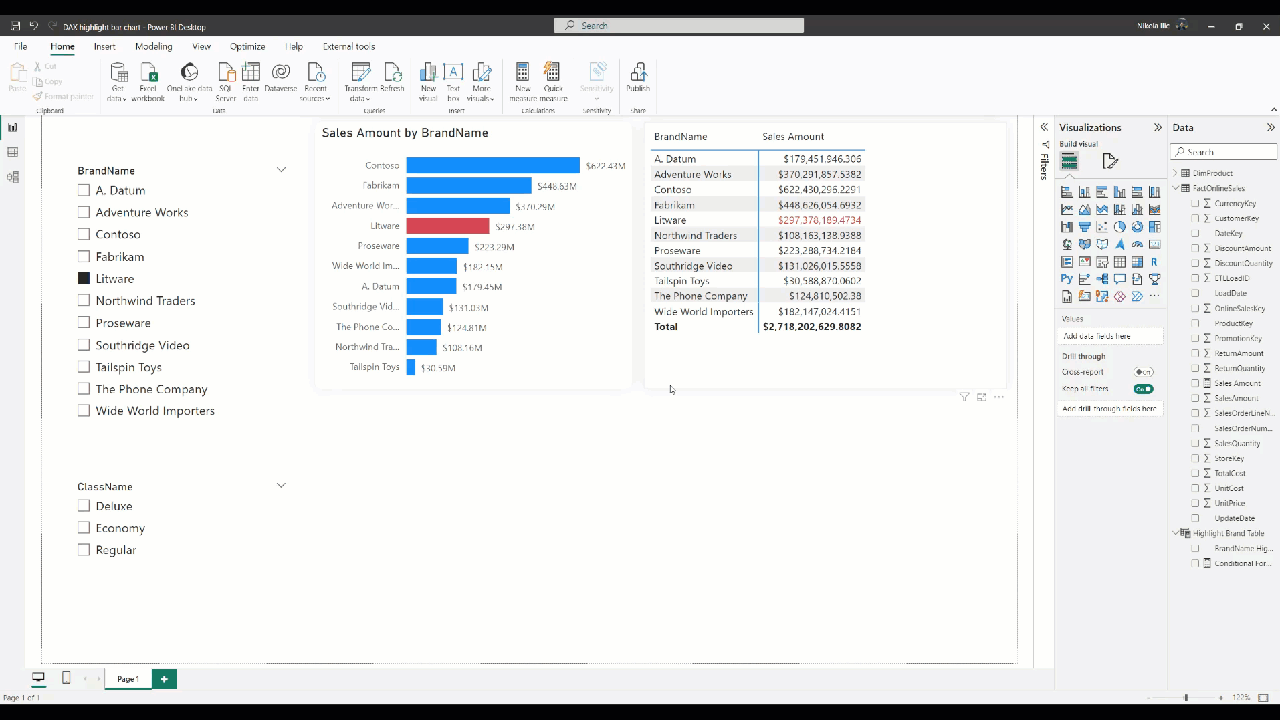Click the Enter data button
This screenshot has width=1280, height=720.
pos(251,82)
